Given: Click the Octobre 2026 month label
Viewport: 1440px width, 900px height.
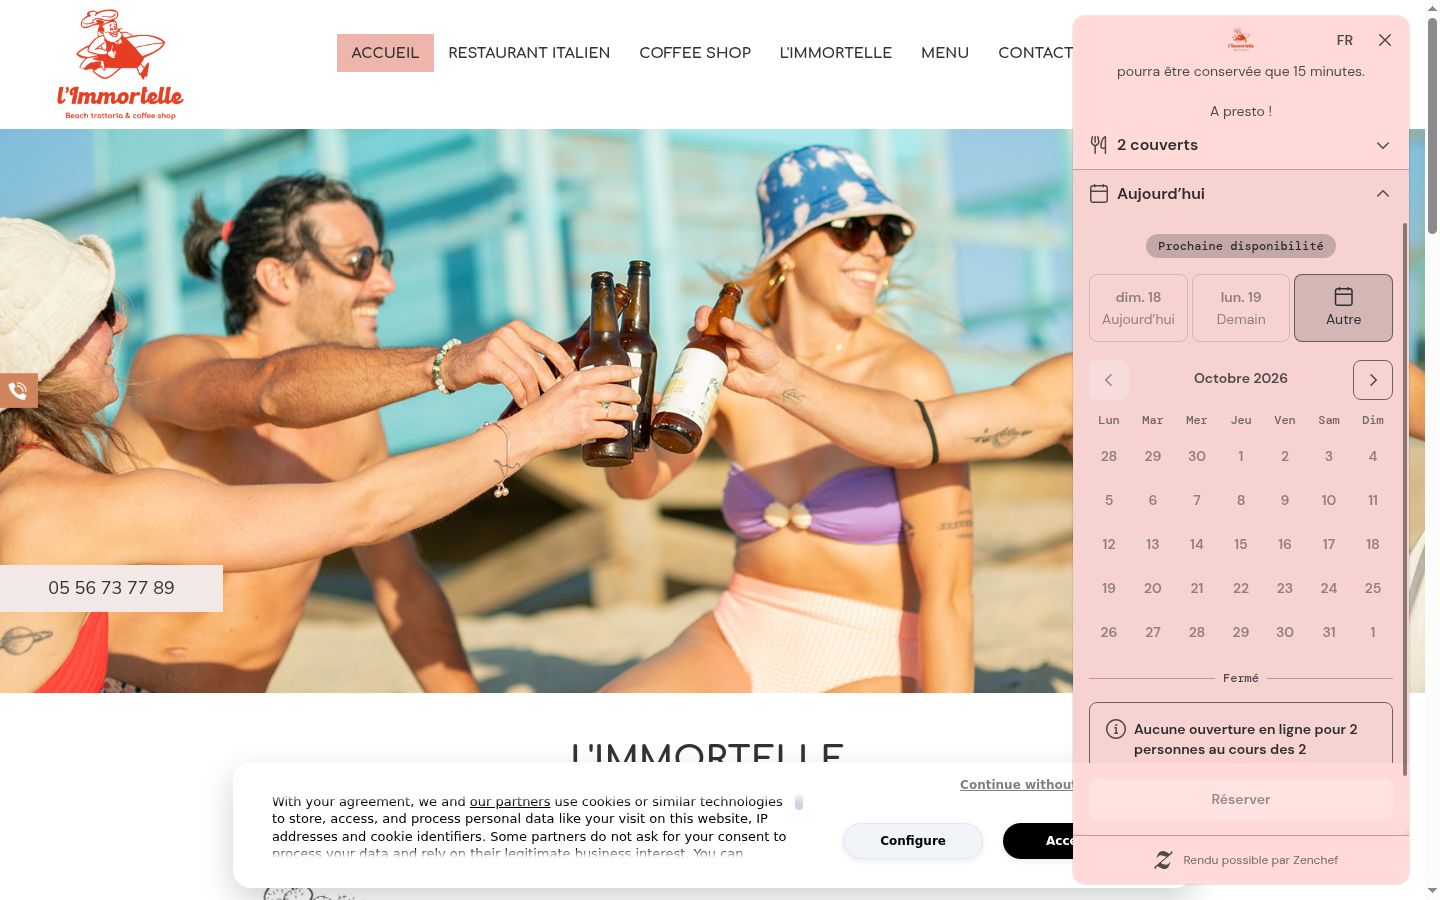Looking at the screenshot, I should coord(1241,378).
